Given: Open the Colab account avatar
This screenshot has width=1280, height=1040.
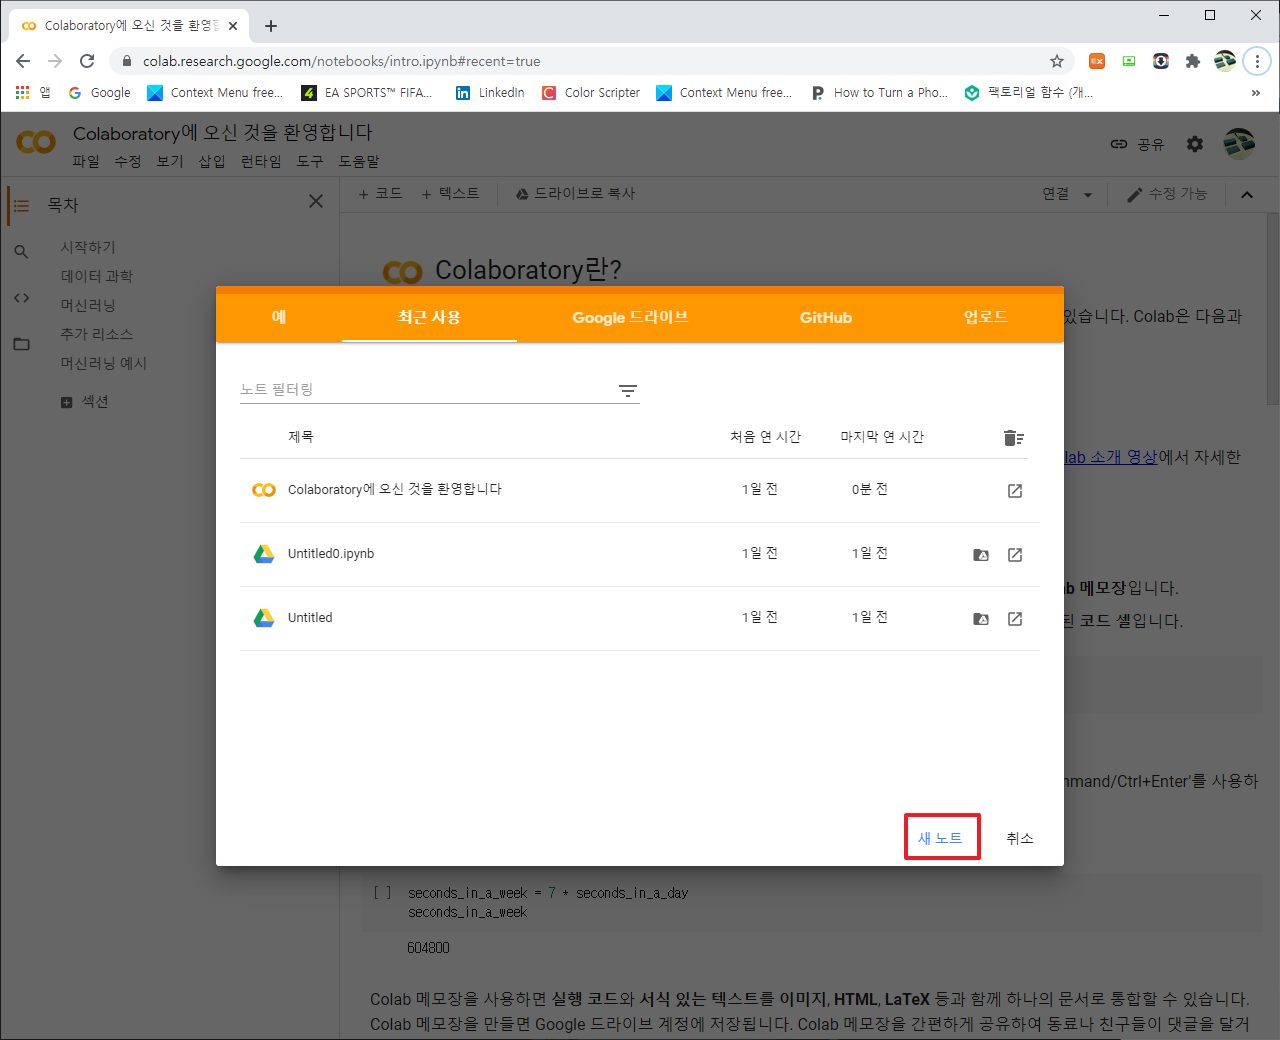Looking at the screenshot, I should (x=1239, y=144).
